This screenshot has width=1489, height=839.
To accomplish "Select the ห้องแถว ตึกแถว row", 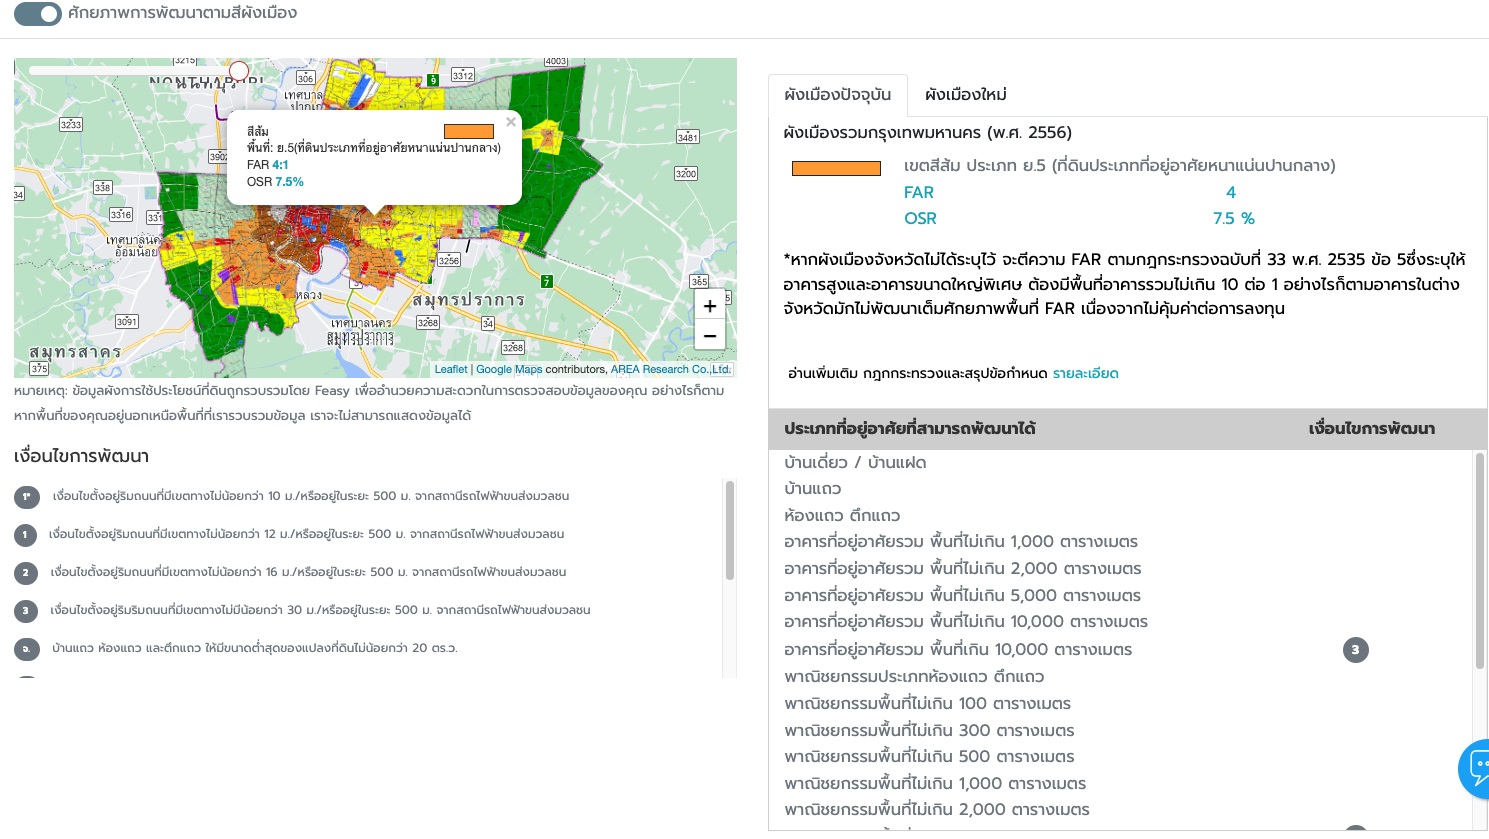I will click(x=1120, y=515).
